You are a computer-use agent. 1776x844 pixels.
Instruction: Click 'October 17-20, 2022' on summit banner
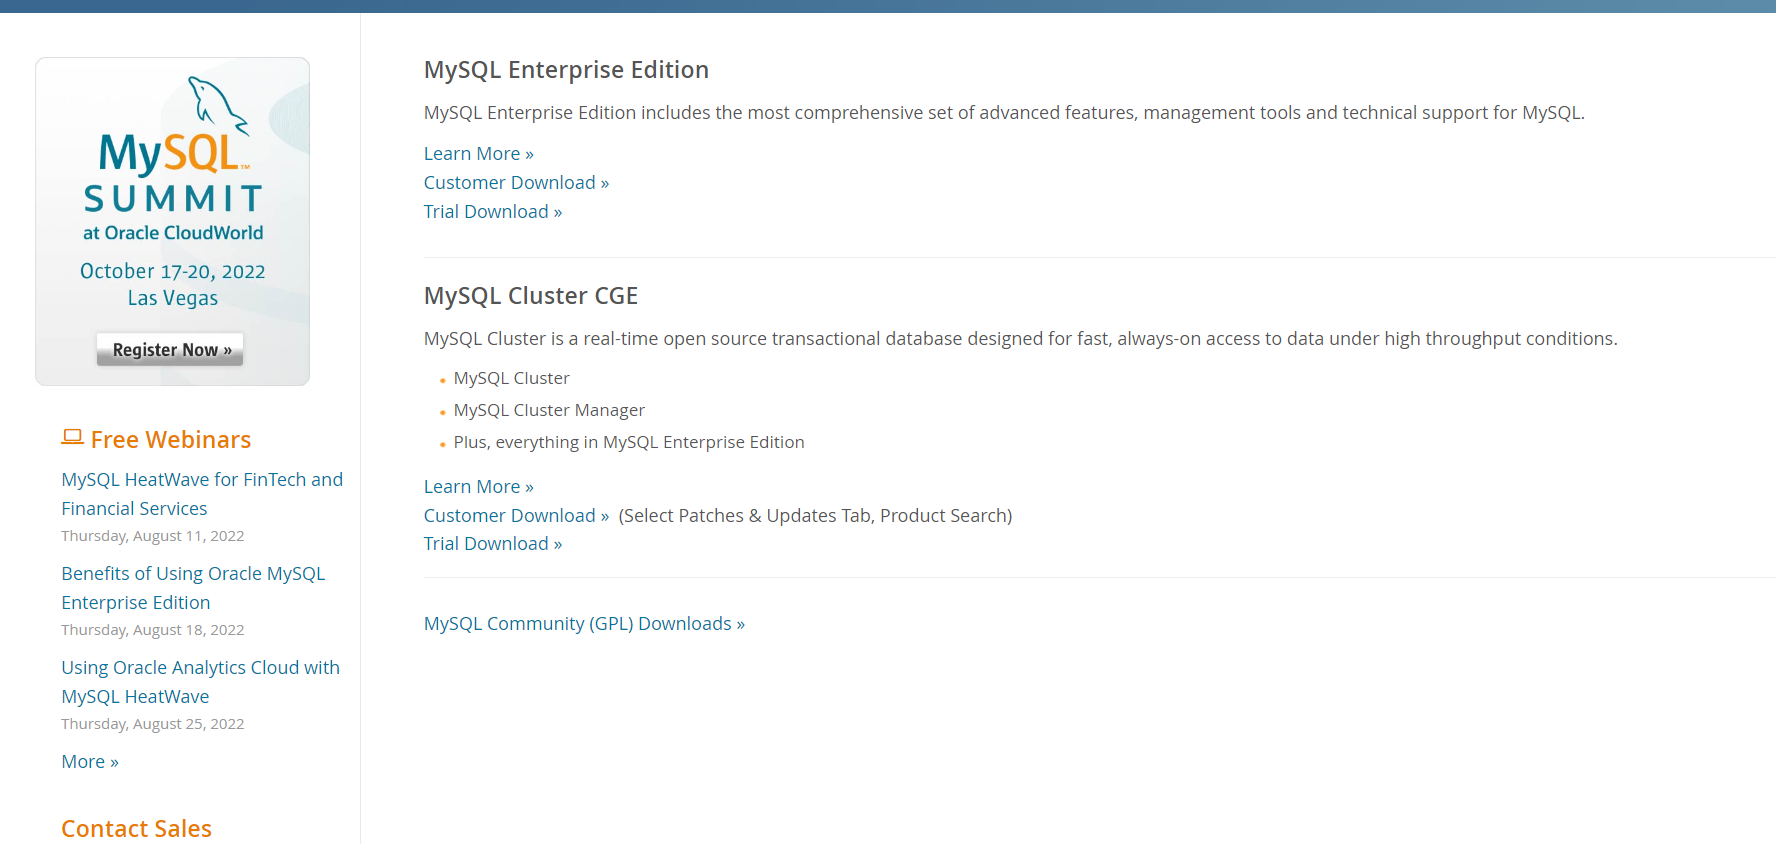(x=173, y=271)
